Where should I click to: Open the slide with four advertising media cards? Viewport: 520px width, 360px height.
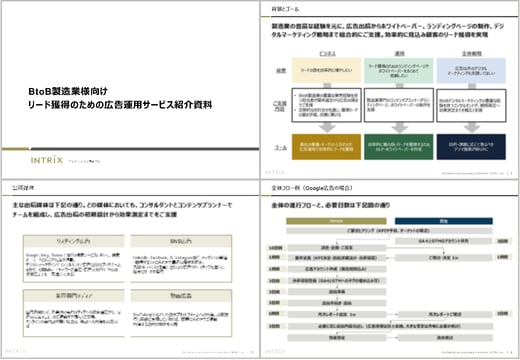130,269
